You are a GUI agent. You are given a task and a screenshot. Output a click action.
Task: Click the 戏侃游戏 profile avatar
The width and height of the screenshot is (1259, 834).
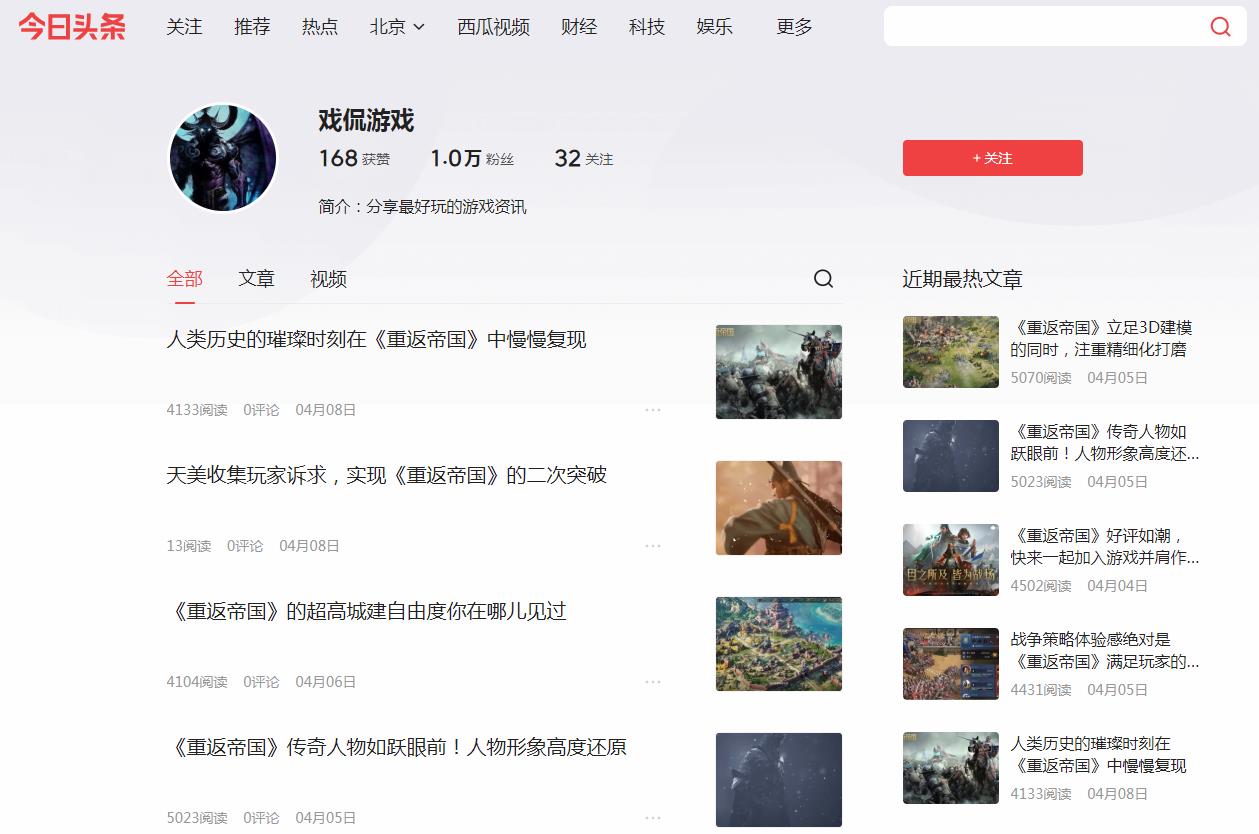[222, 158]
